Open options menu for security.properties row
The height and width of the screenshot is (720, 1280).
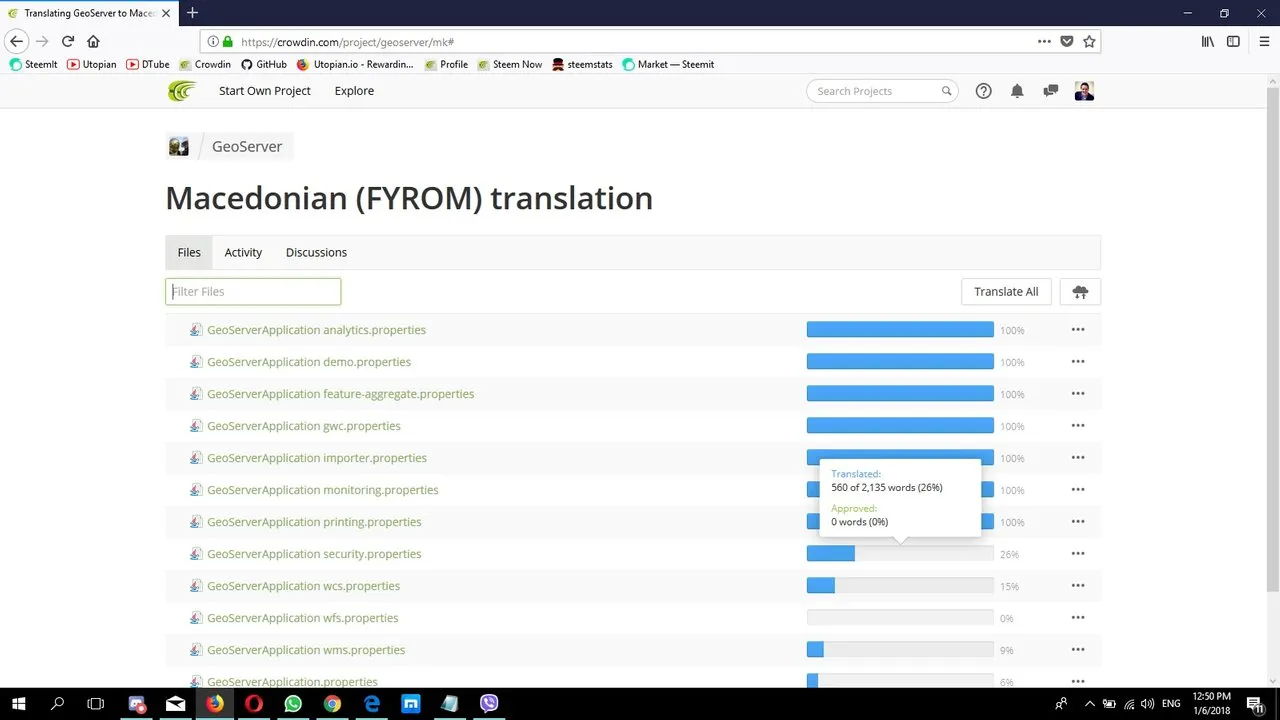pyautogui.click(x=1078, y=554)
